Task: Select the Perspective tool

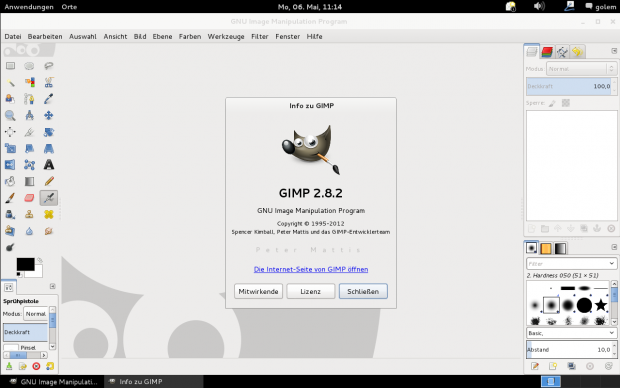Action: click(49, 148)
